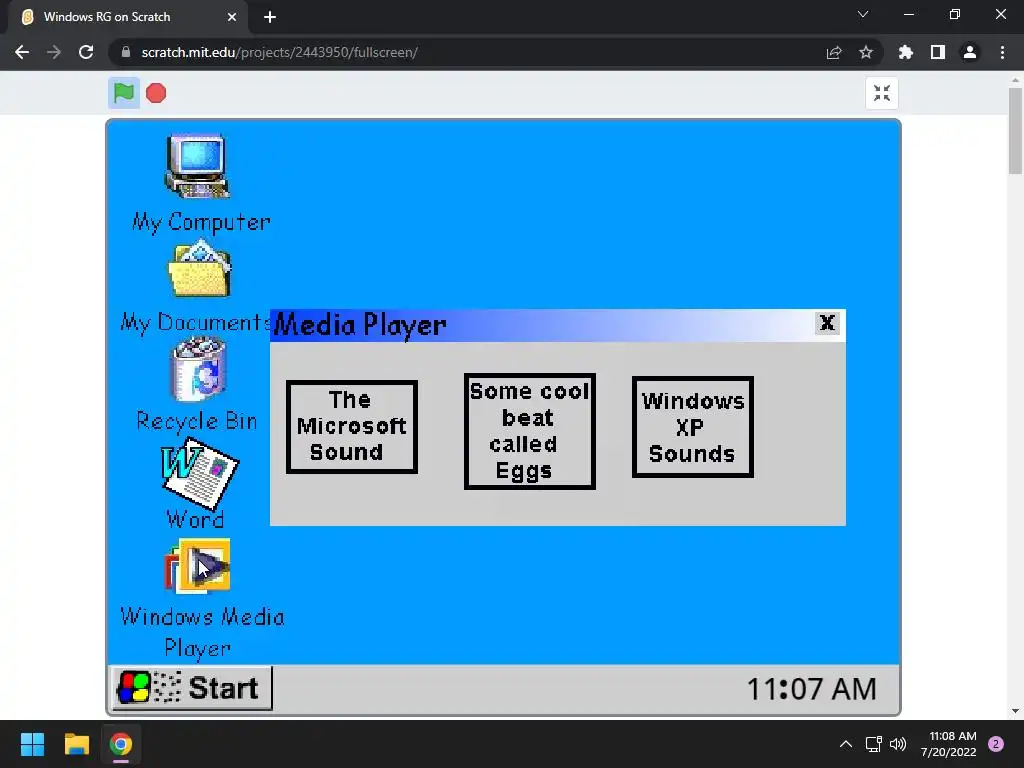
Task: Click Chrome icon in Windows taskbar
Action: (x=121, y=744)
